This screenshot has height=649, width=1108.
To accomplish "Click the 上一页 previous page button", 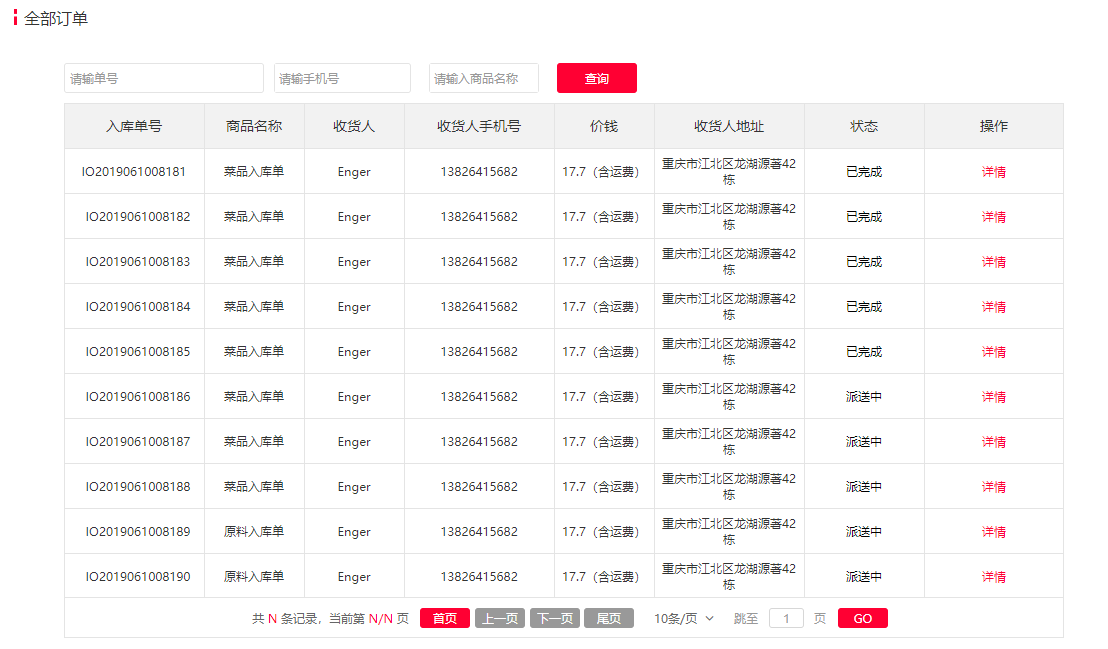I will [499, 618].
